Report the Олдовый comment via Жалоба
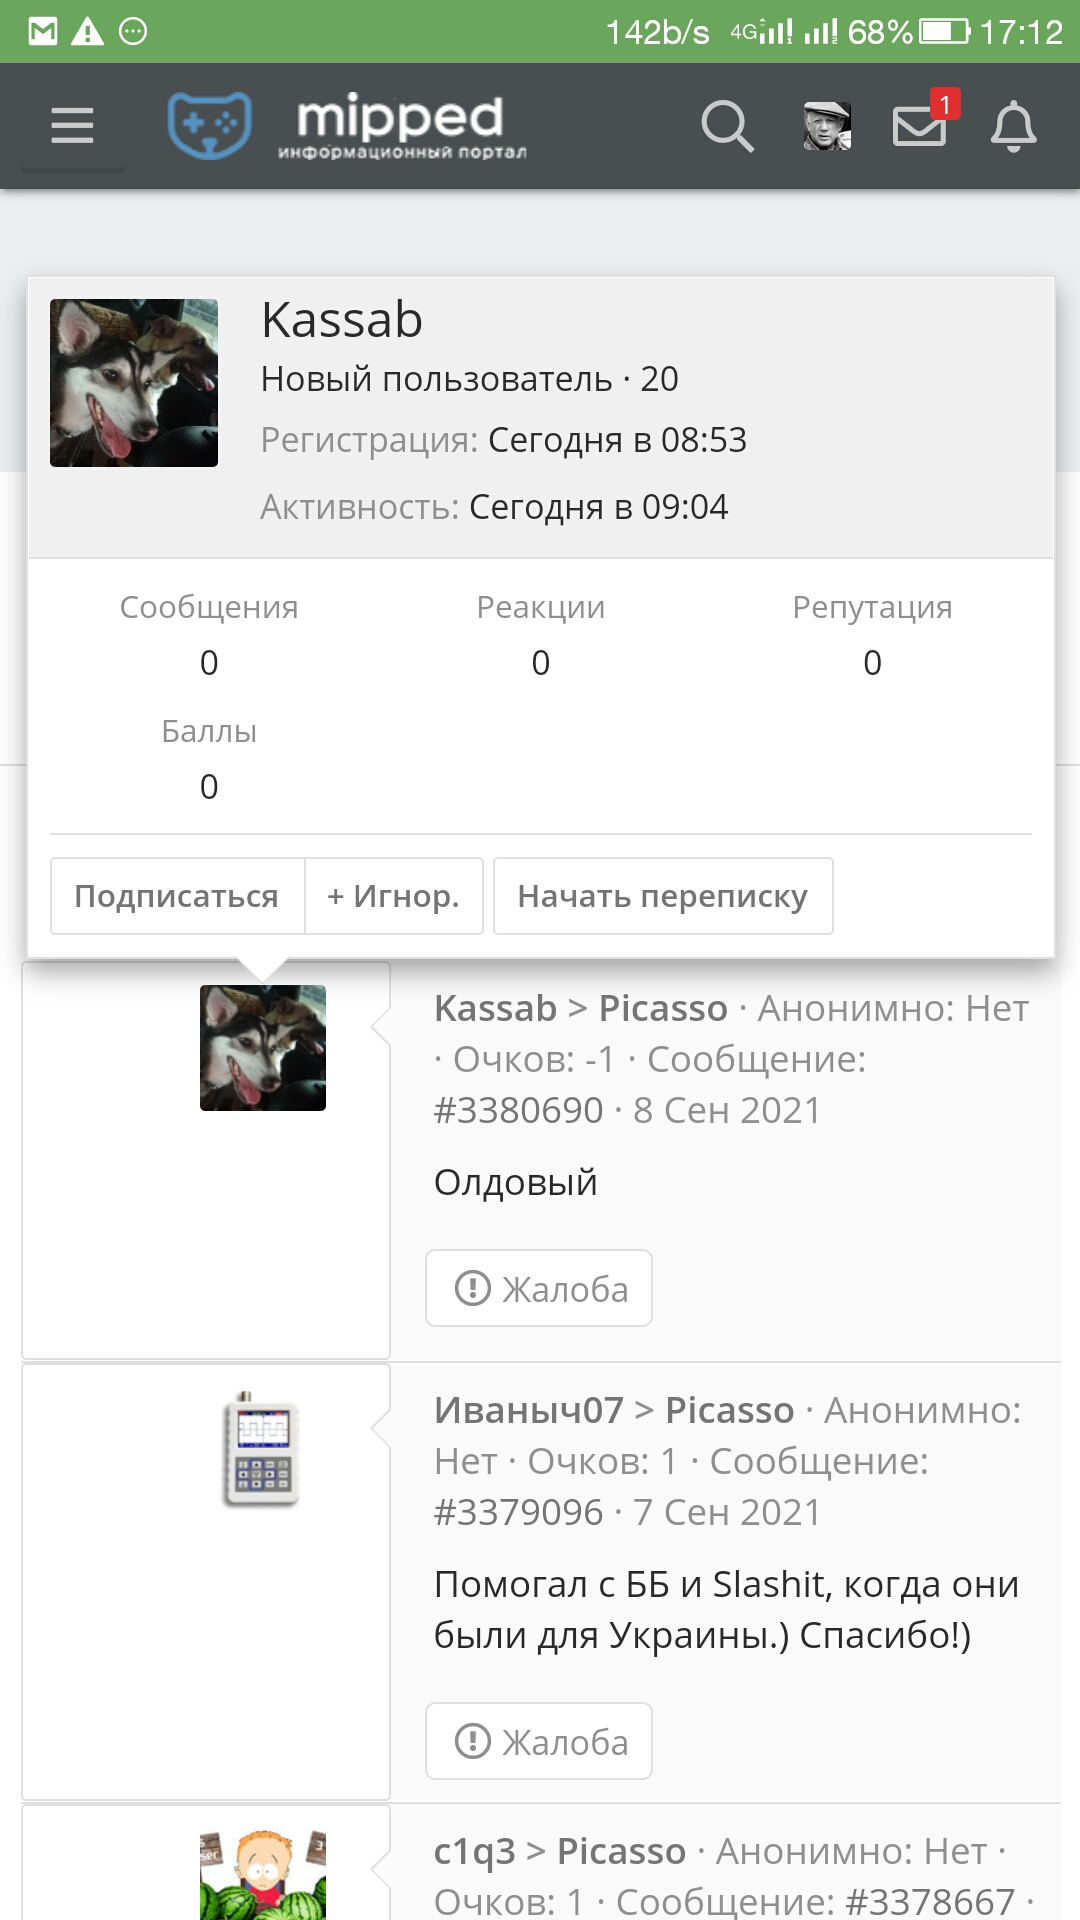 tap(539, 1288)
